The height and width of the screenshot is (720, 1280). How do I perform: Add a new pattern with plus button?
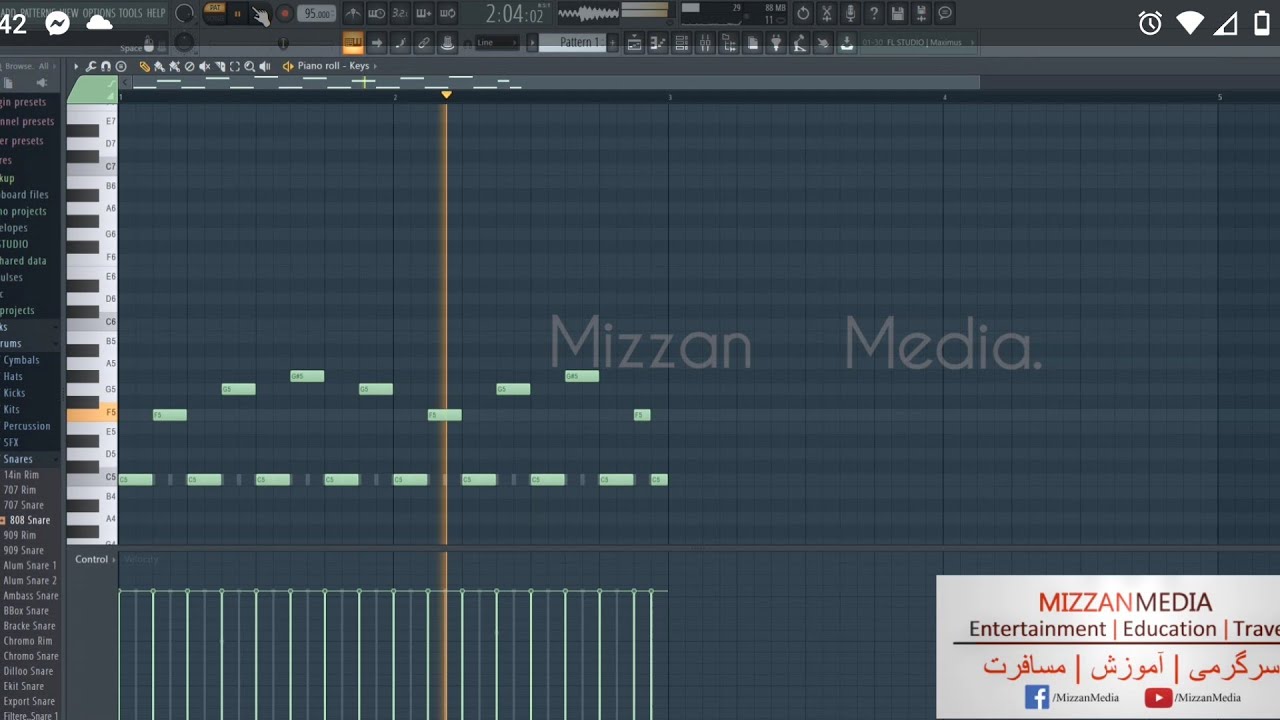(x=613, y=42)
